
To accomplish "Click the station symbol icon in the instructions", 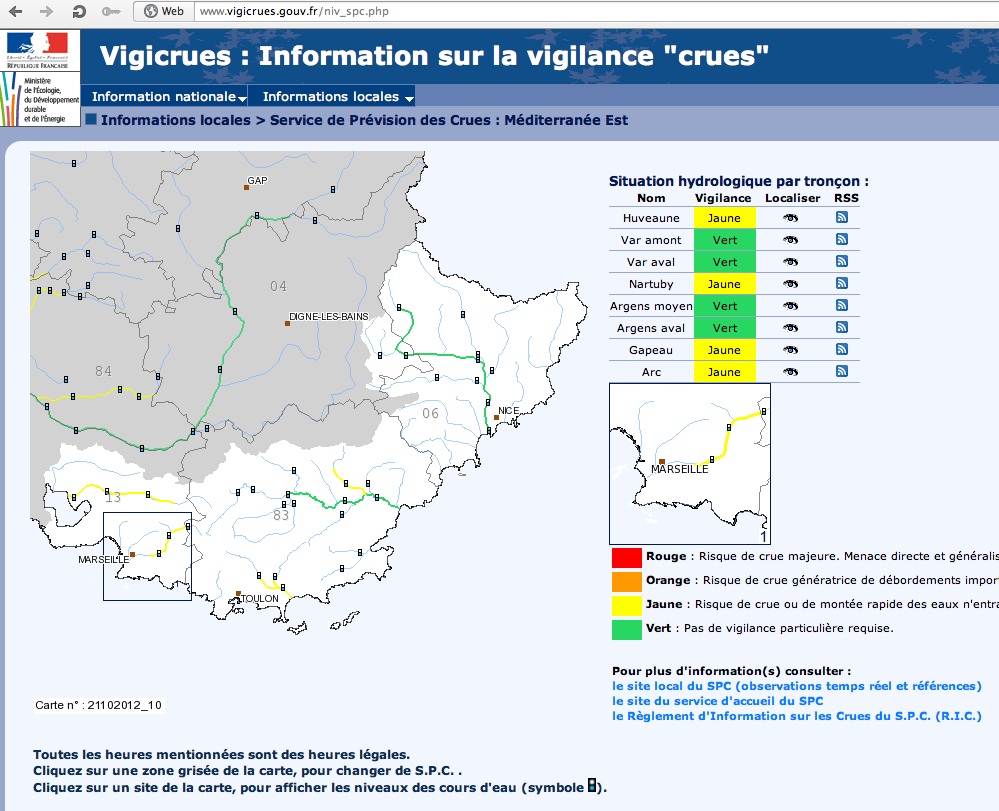I will pos(592,785).
